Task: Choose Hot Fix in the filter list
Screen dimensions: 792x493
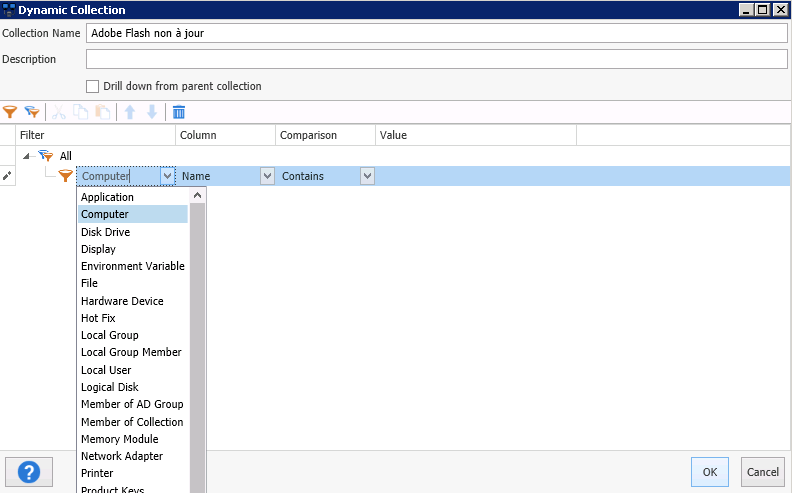Action: coord(98,318)
